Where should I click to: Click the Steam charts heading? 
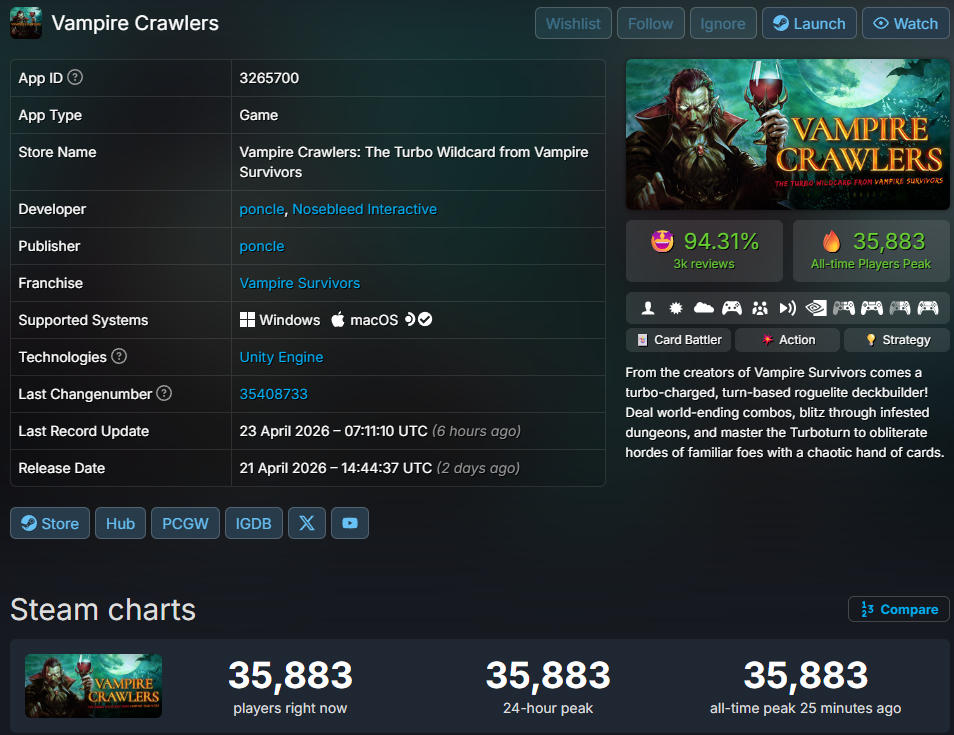click(103, 610)
